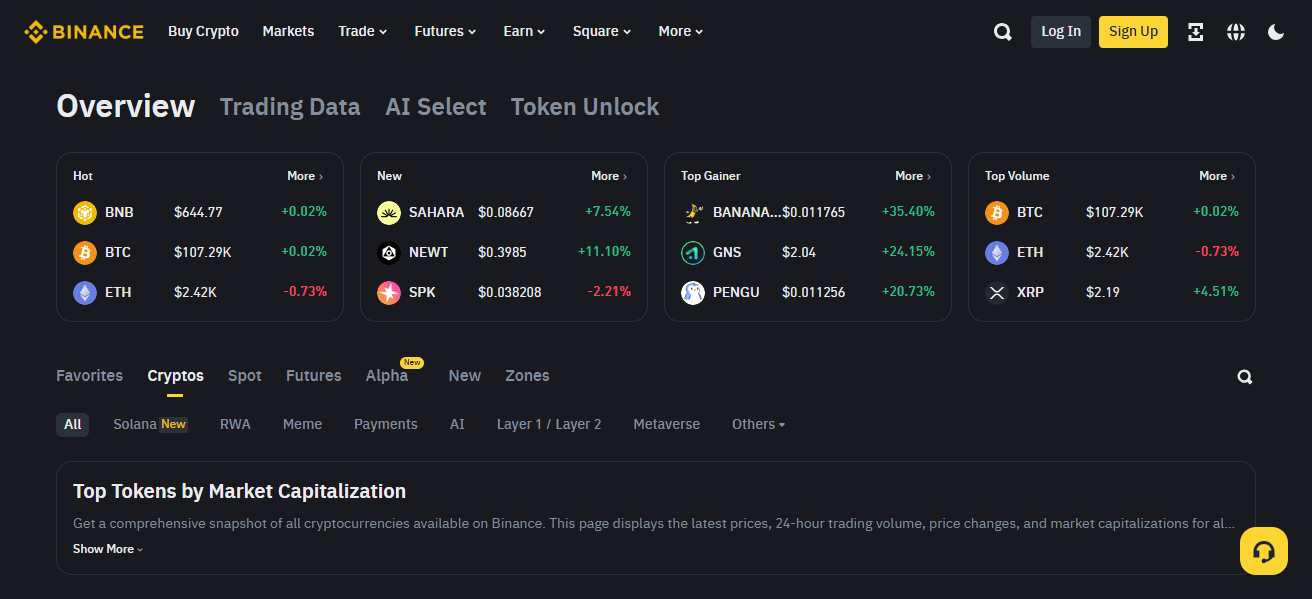The height and width of the screenshot is (599, 1312).
Task: Click the XRP icon in the Top Volume card
Action: point(997,292)
